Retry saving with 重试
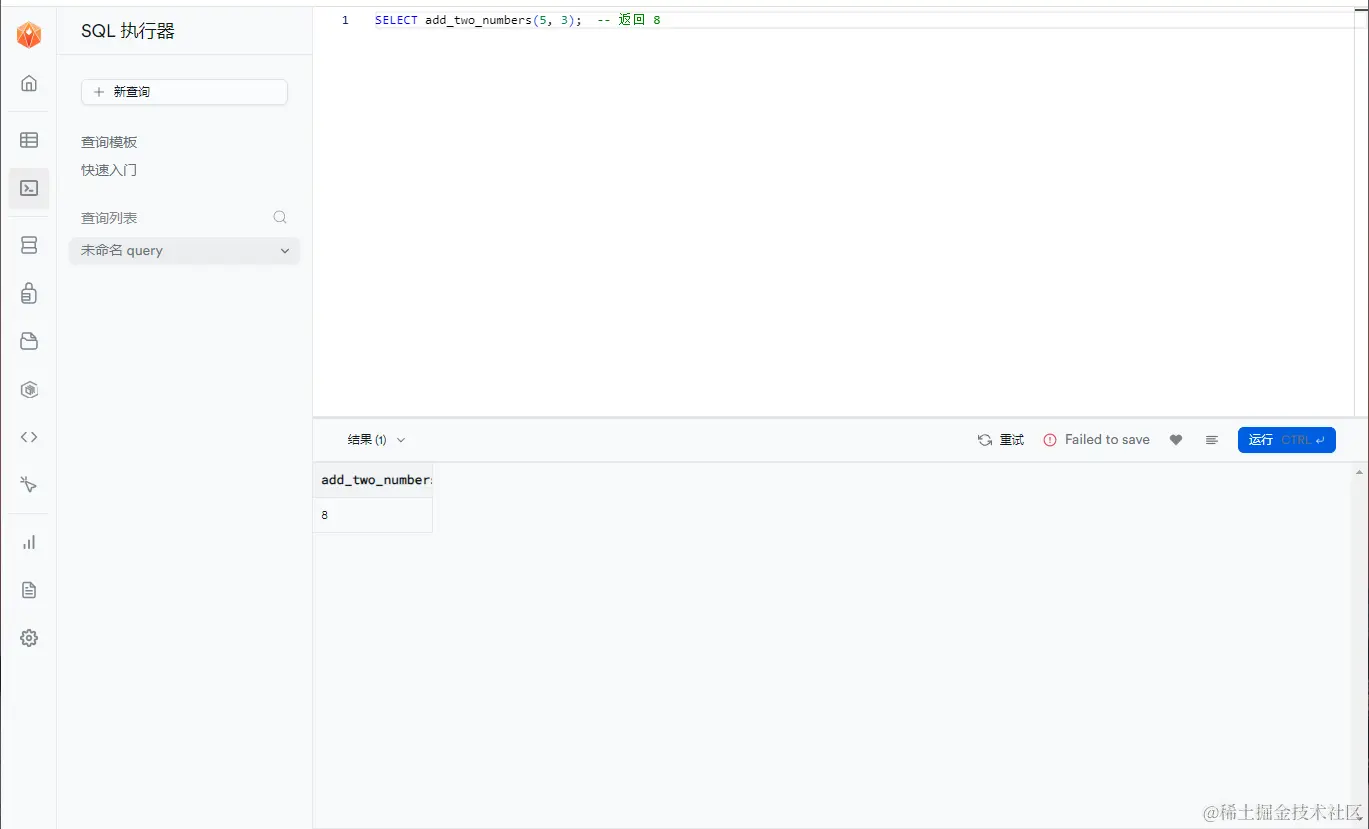The width and height of the screenshot is (1369, 829). [x=1001, y=440]
